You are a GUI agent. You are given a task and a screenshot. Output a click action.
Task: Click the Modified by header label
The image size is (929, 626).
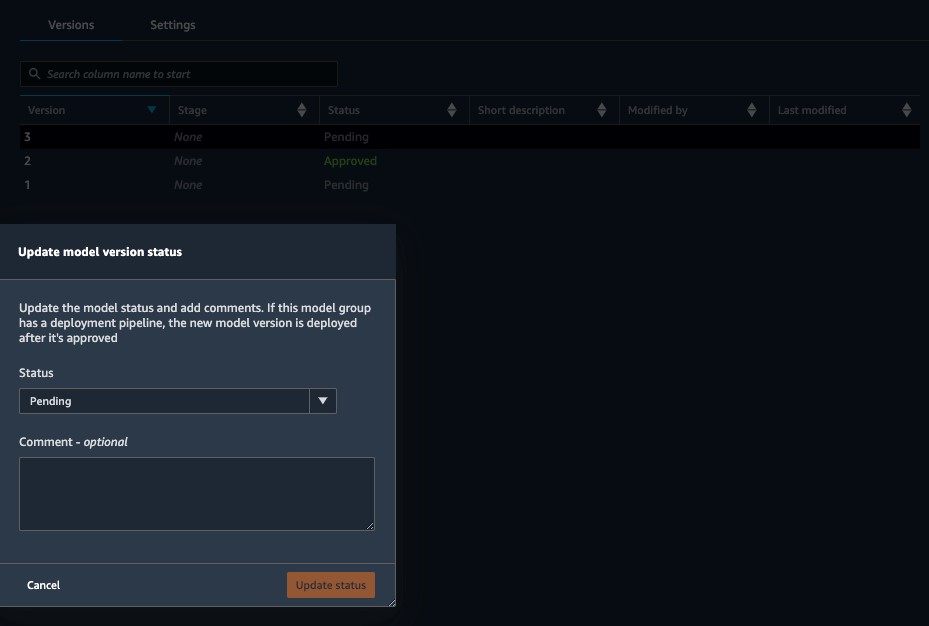point(658,110)
